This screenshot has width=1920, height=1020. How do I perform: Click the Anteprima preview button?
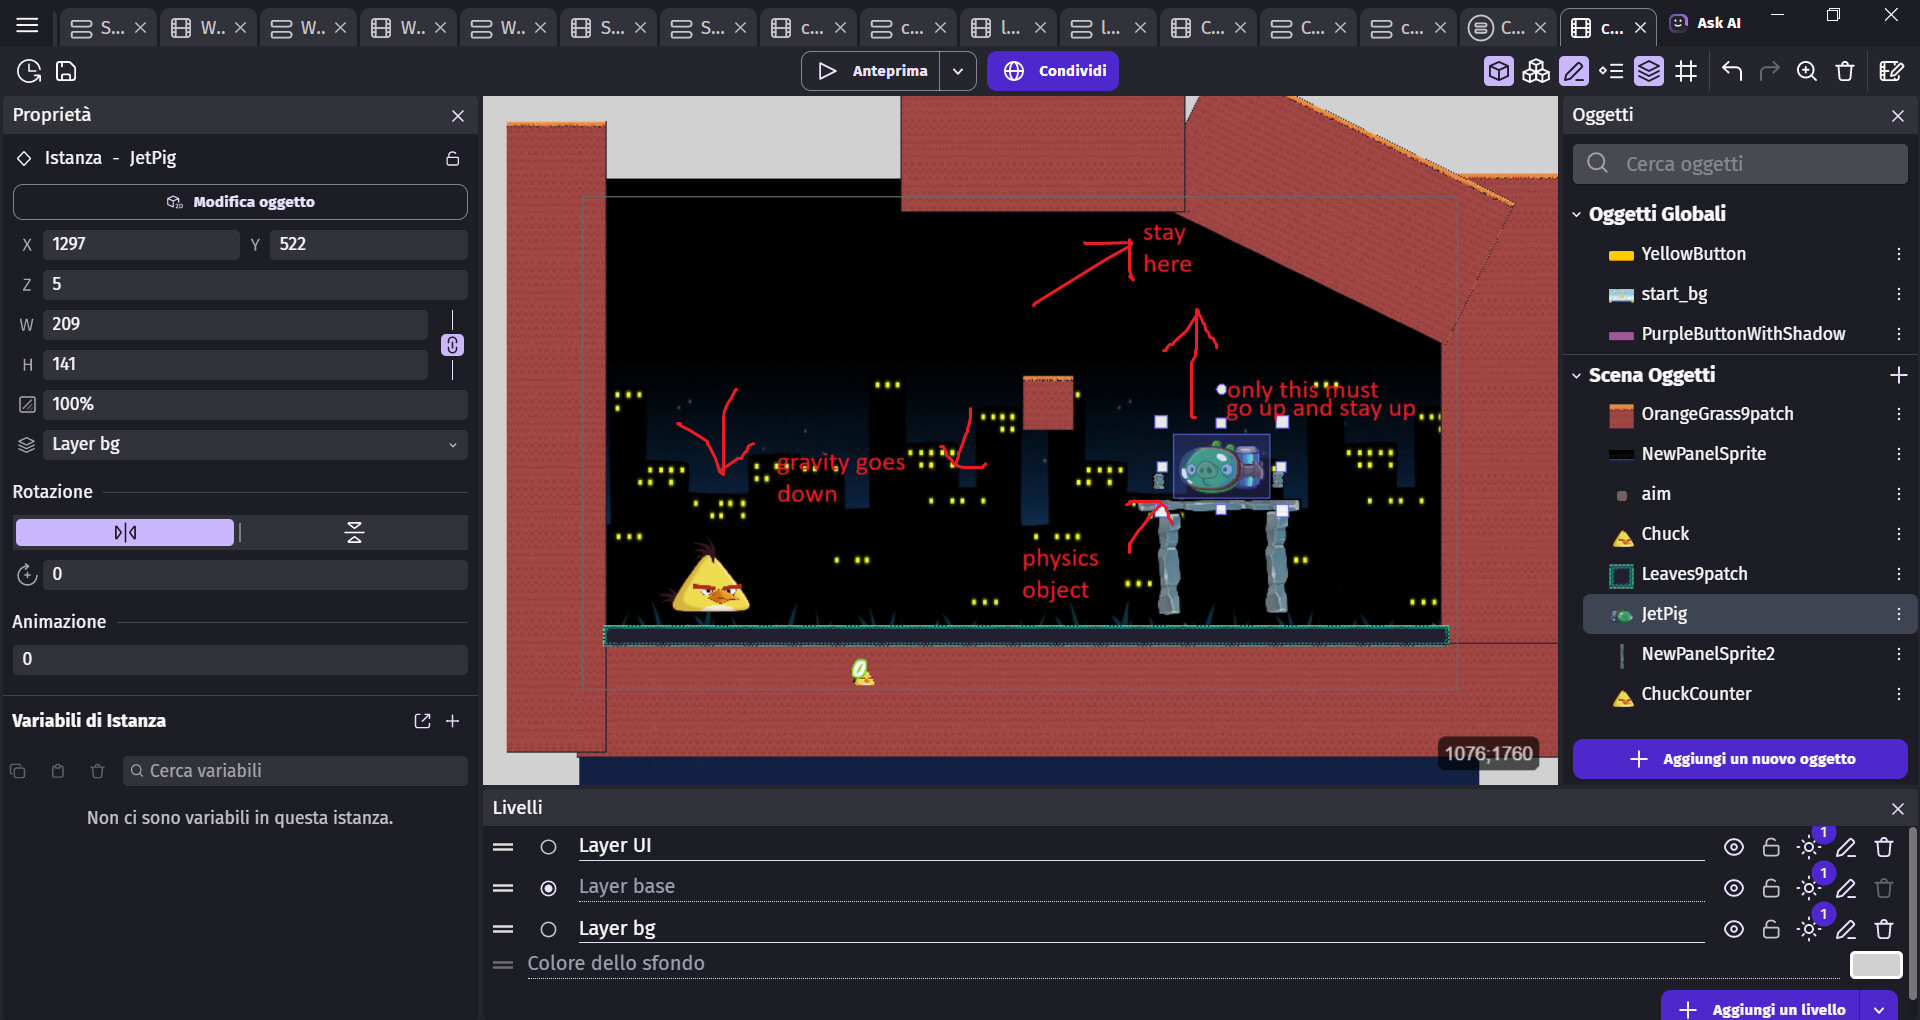[871, 71]
